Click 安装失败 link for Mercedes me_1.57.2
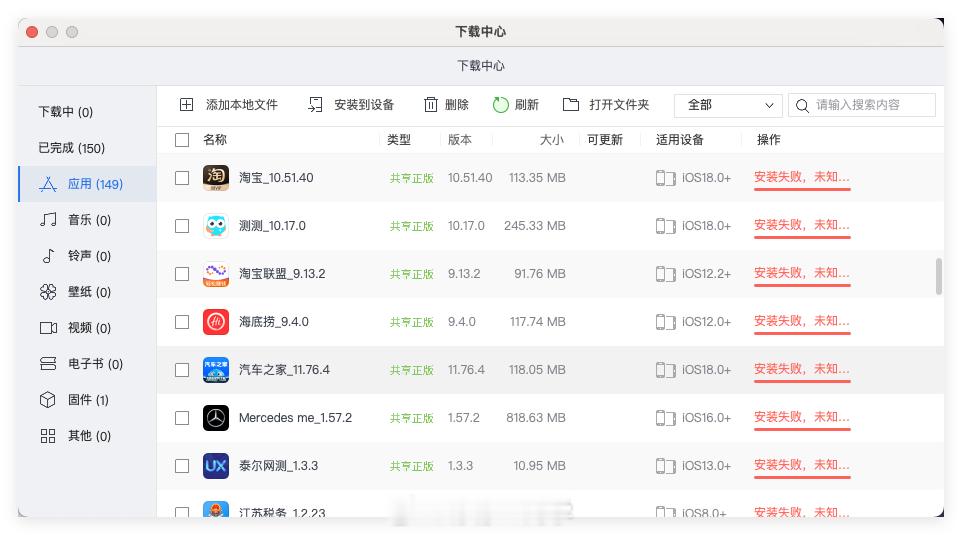 tap(802, 417)
